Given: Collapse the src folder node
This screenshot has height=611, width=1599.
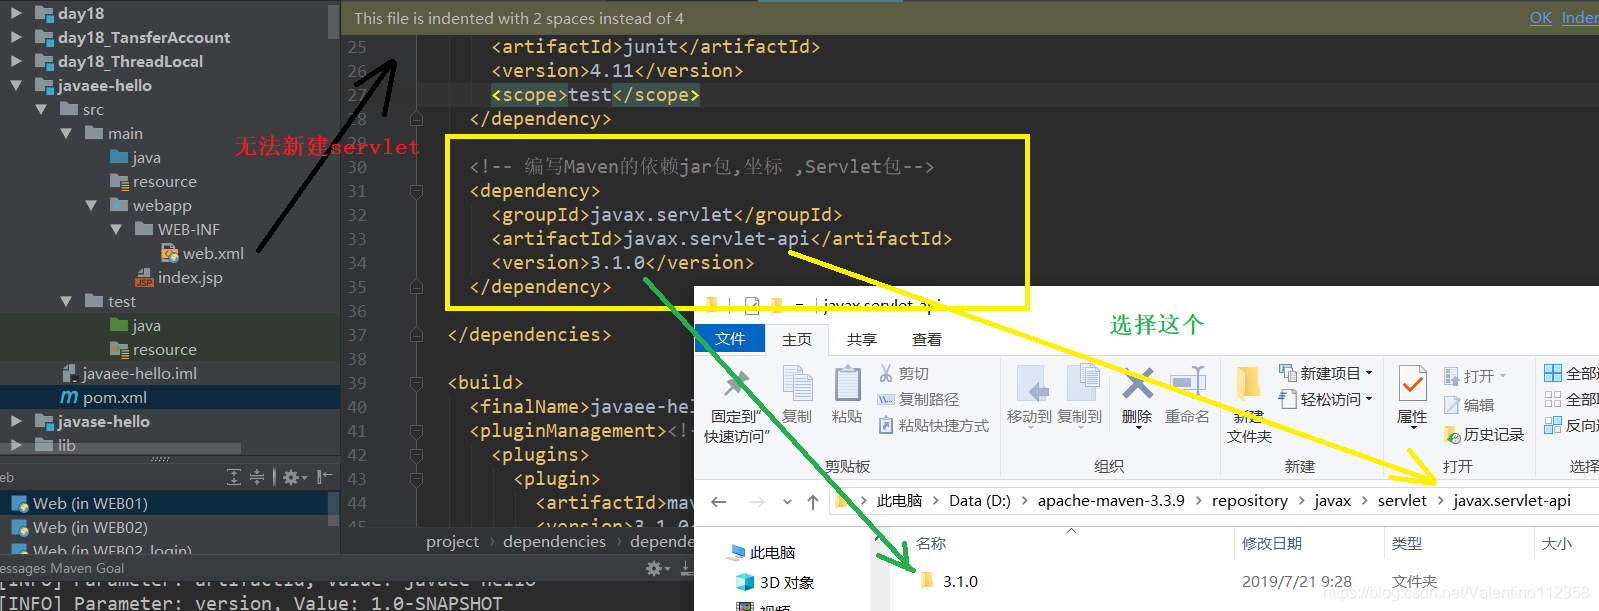Looking at the screenshot, I should (41, 109).
